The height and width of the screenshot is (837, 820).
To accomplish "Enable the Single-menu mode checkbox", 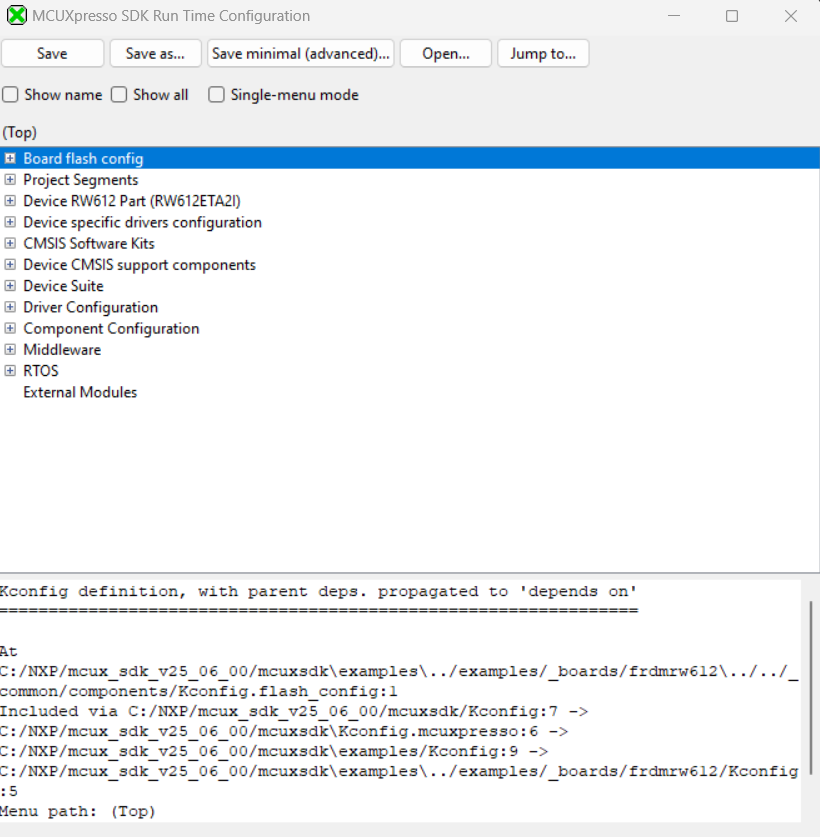I will 216,95.
